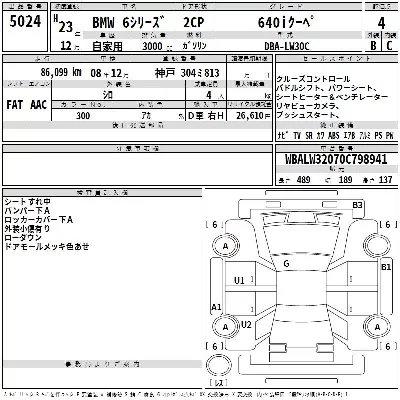Select the ナビ equipment code

point(284,136)
